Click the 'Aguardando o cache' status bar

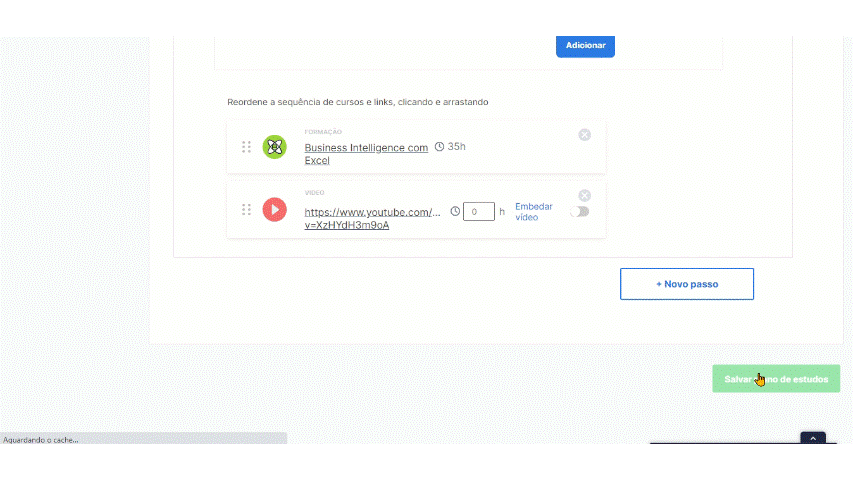pos(142,439)
